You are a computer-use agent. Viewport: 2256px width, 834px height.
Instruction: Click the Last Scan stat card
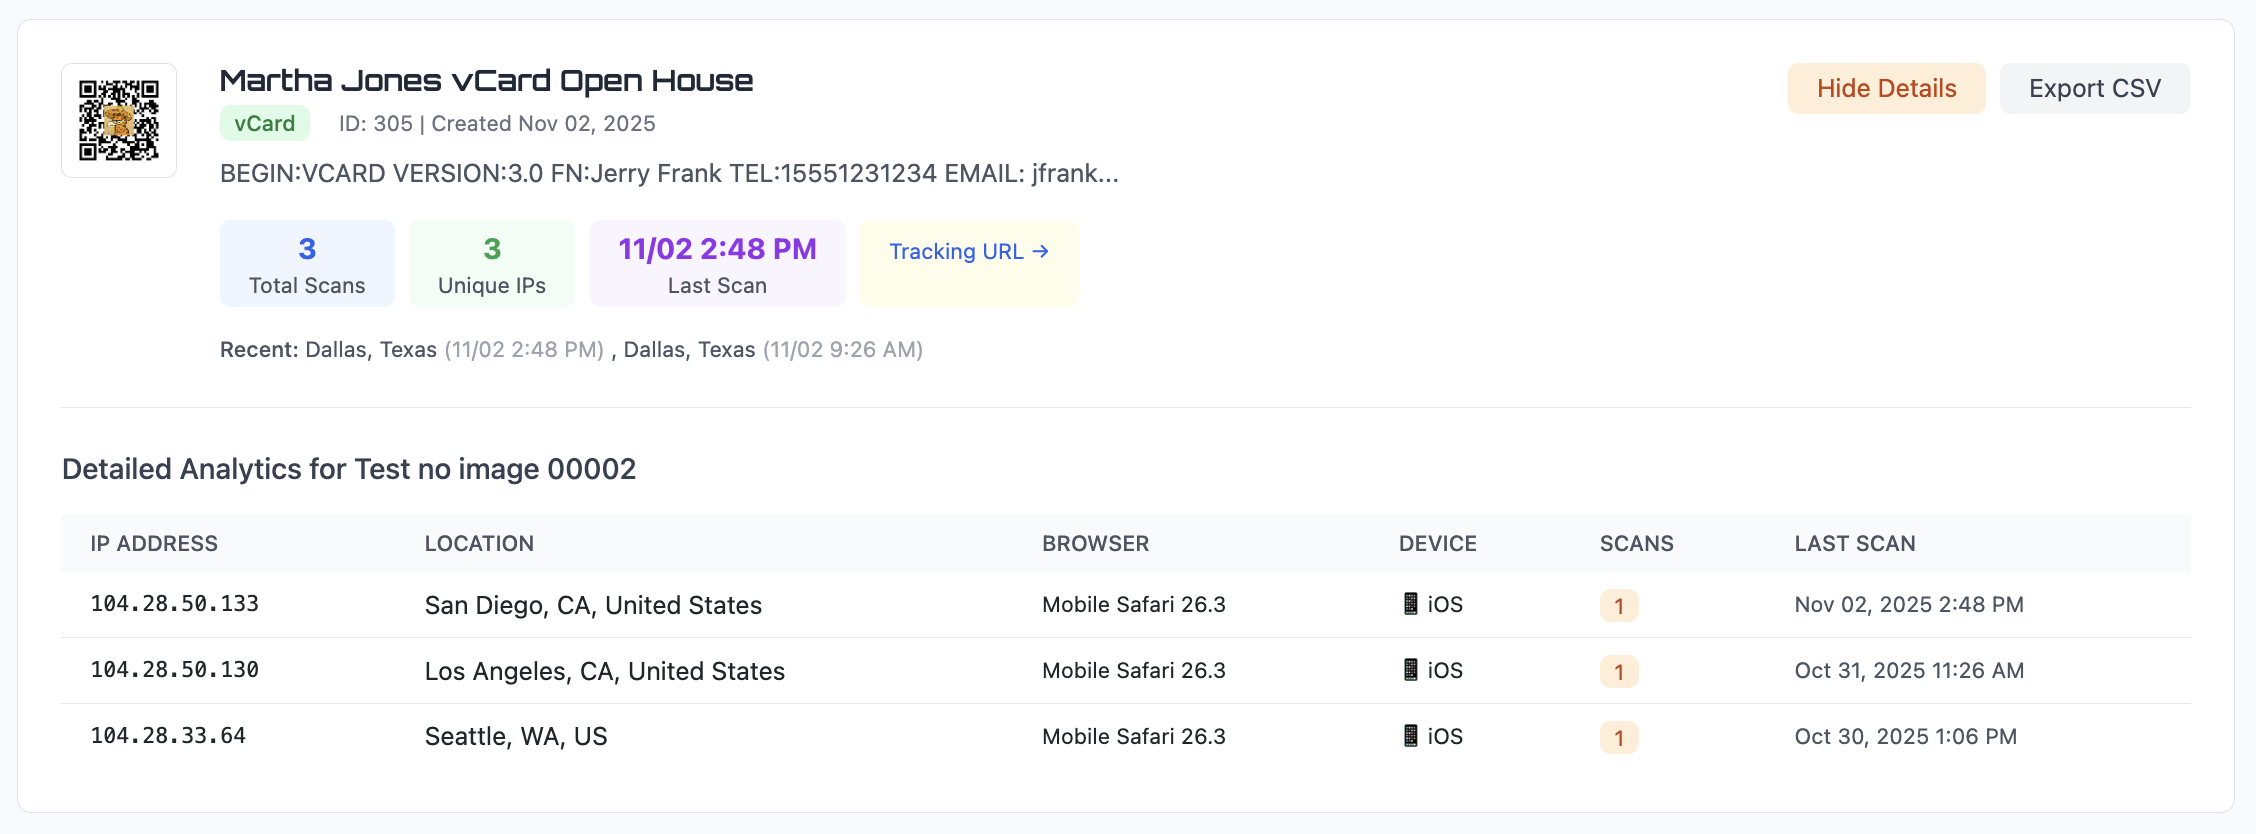tap(717, 264)
